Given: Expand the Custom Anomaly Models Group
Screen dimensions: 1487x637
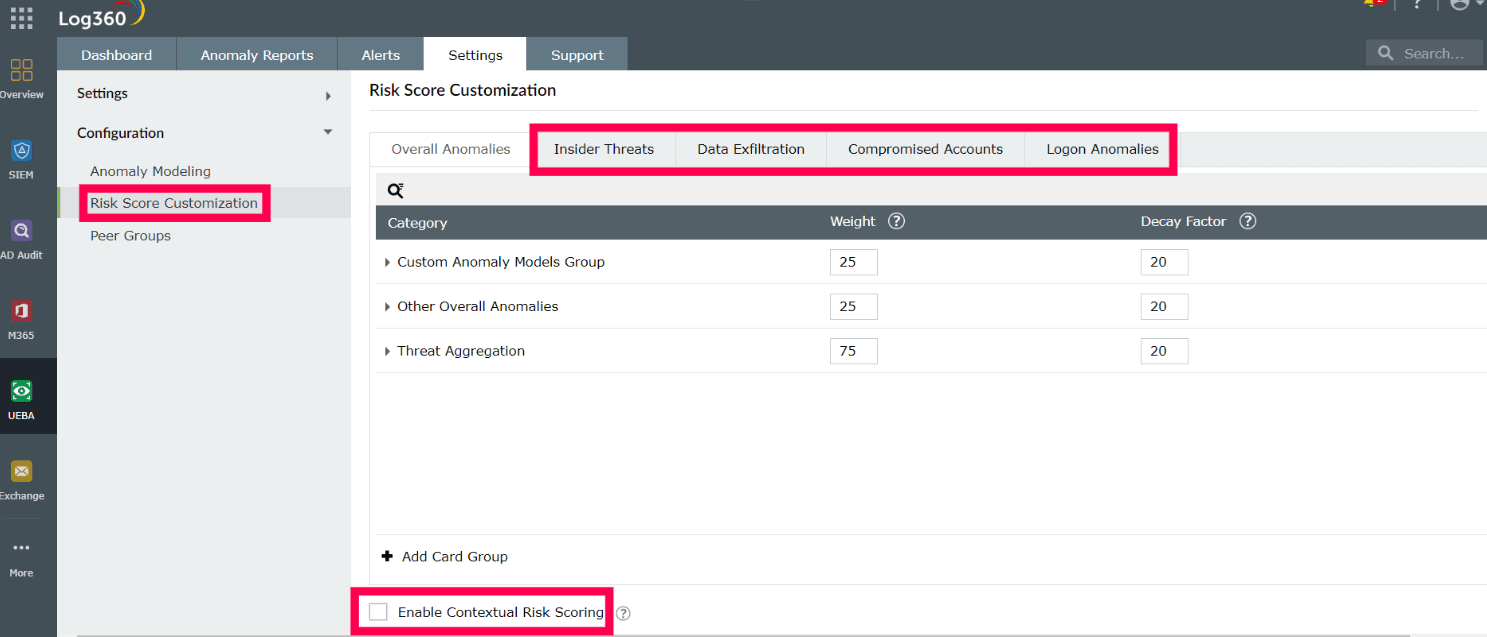Looking at the screenshot, I should [387, 261].
